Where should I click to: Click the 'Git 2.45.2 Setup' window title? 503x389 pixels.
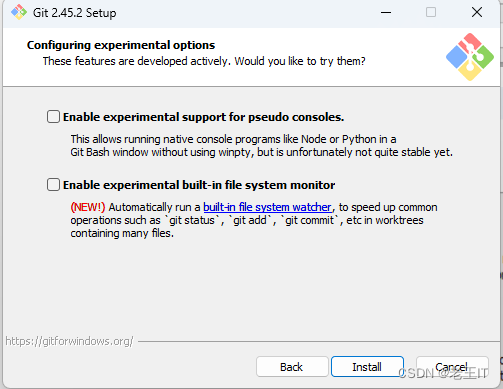[75, 13]
